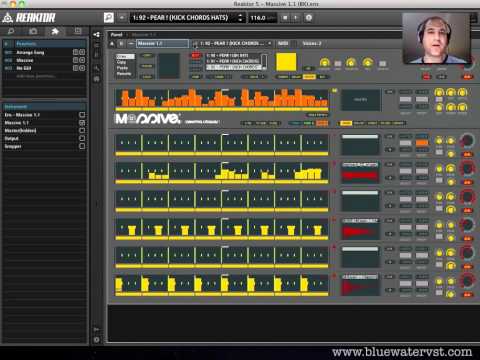Select the Arrange Song row in the sidebar list
This screenshot has width=480, height=360.
click(x=44, y=52)
